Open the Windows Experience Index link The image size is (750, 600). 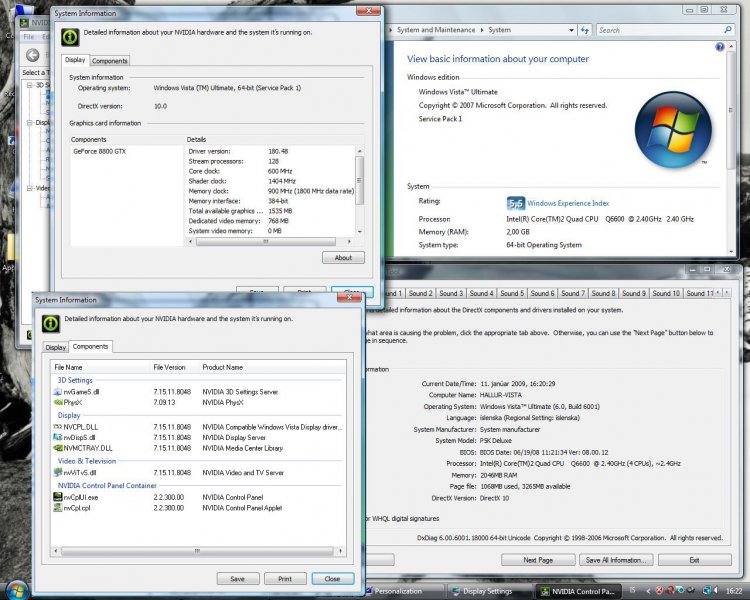[x=568, y=203]
